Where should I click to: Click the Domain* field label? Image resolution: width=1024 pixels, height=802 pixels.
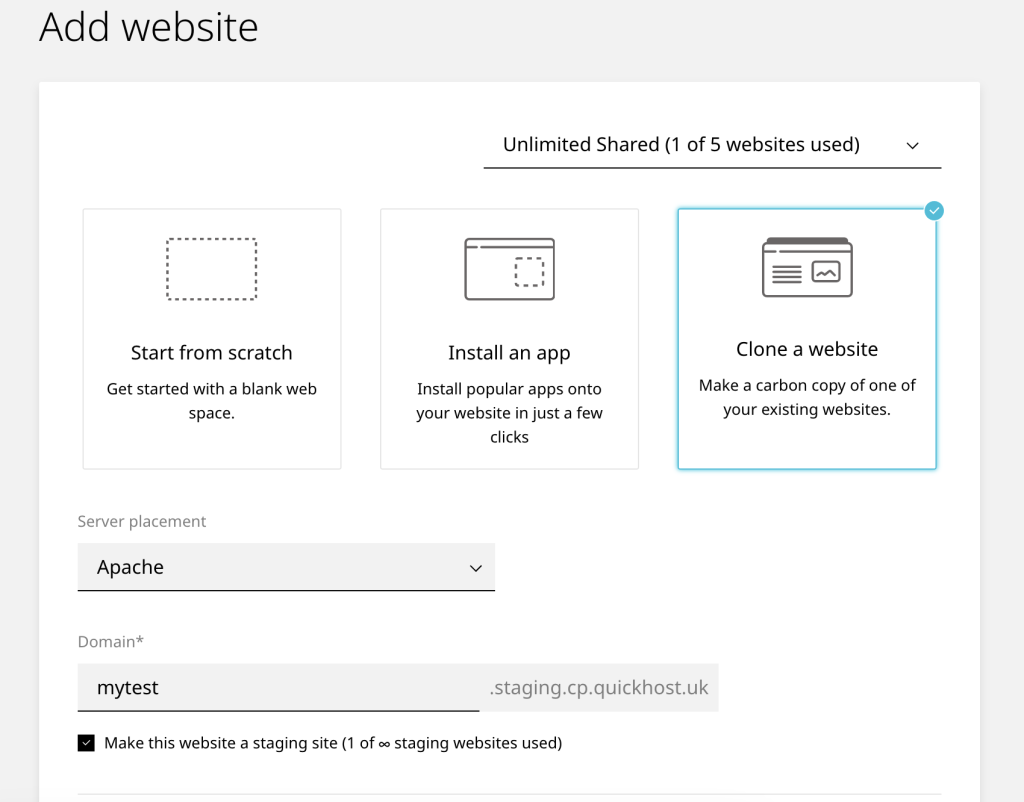pyautogui.click(x=110, y=641)
